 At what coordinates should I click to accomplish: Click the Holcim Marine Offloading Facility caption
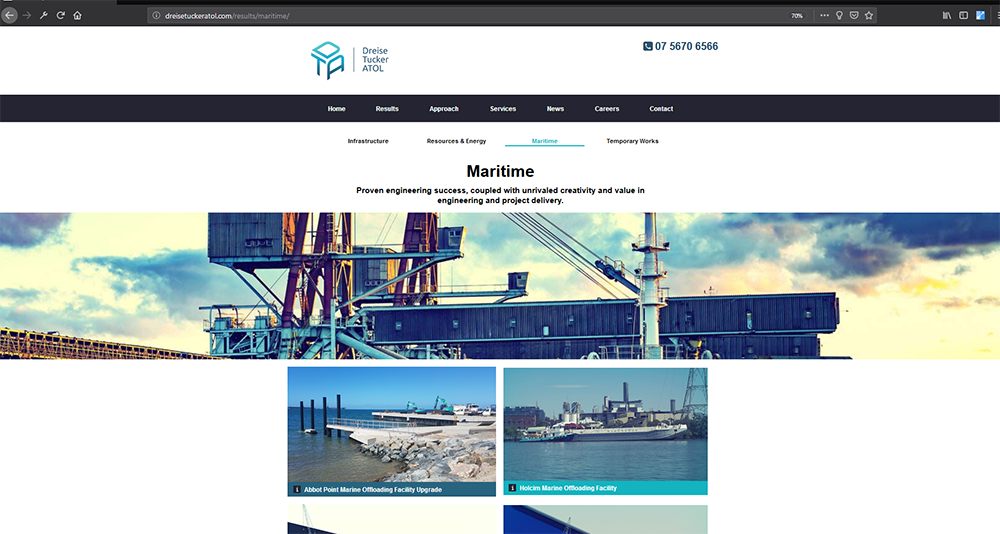568,488
